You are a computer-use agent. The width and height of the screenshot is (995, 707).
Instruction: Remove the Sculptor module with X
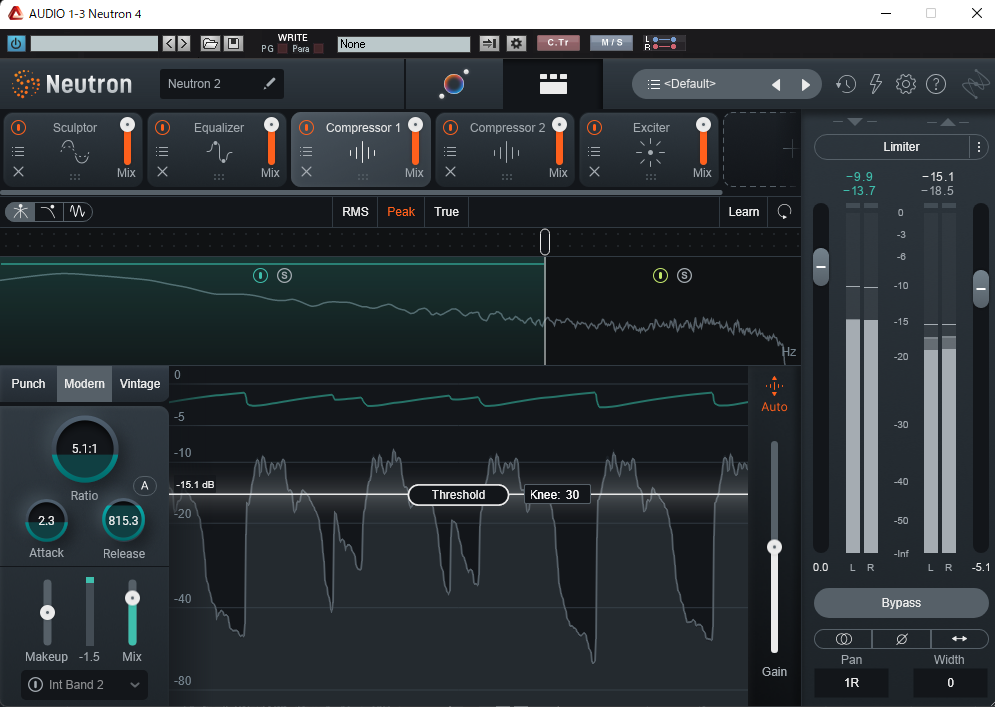(x=18, y=171)
